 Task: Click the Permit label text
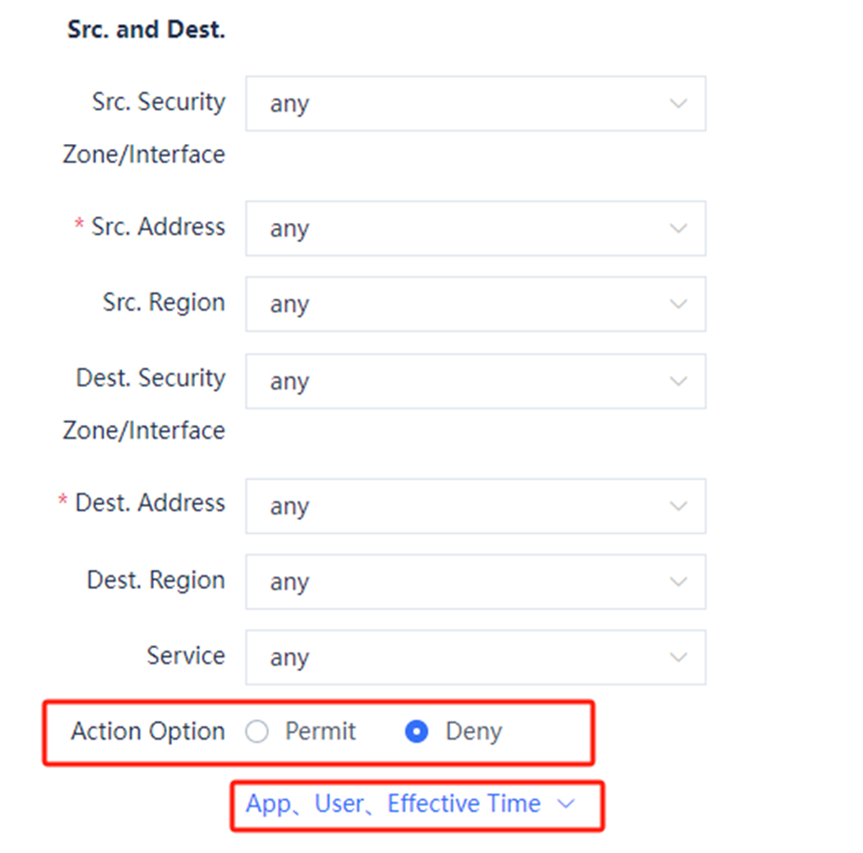[320, 731]
